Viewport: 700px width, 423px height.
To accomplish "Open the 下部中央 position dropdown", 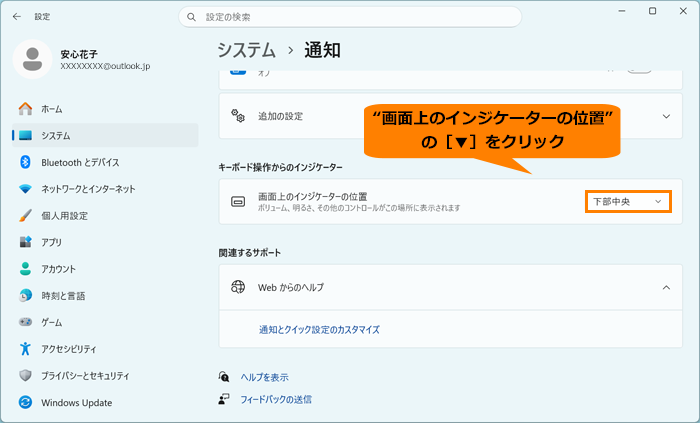I will tap(628, 202).
